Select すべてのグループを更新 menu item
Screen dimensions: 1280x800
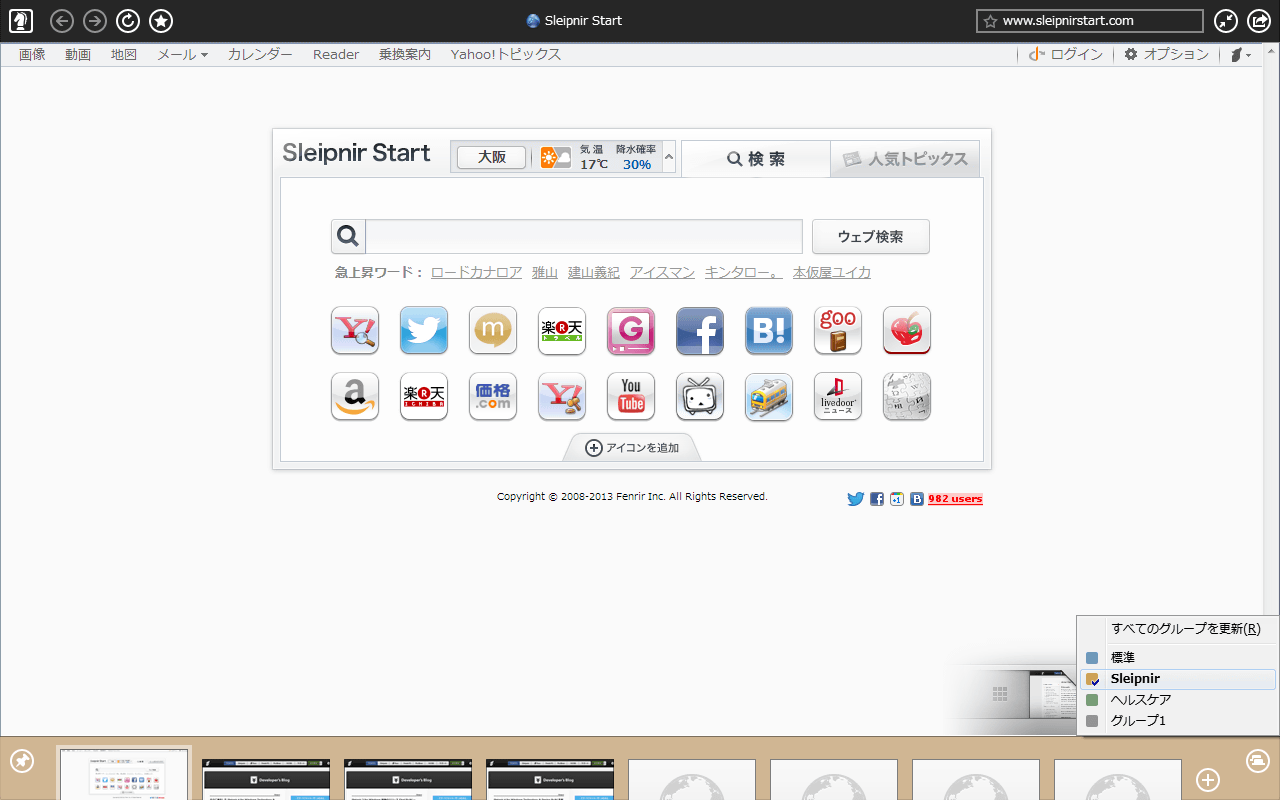coord(1178,629)
